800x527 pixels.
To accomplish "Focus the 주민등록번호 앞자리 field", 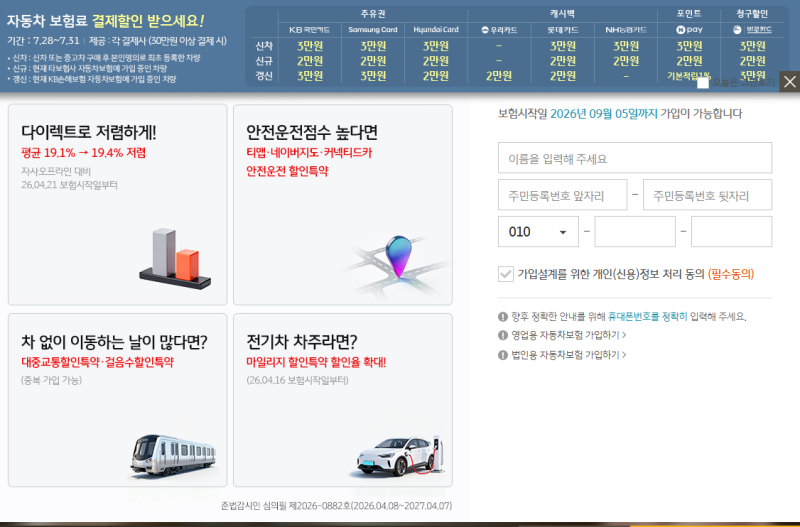I will coord(562,195).
